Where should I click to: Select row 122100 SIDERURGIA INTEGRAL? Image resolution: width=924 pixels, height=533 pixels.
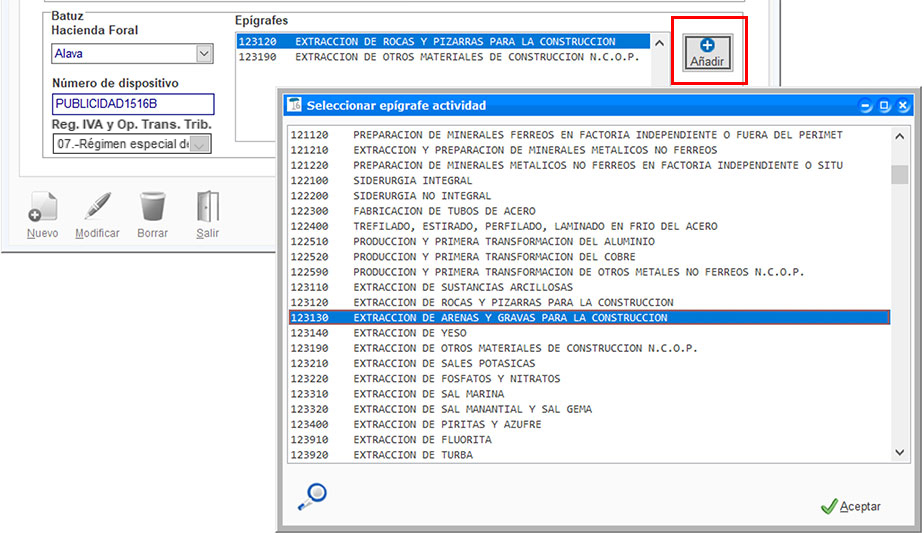click(589, 181)
